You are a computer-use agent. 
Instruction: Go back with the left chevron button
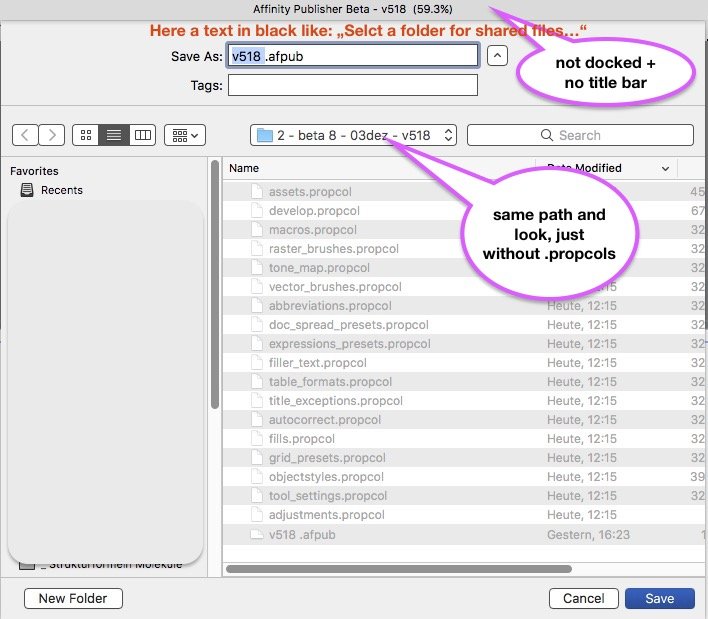pyautogui.click(x=25, y=135)
